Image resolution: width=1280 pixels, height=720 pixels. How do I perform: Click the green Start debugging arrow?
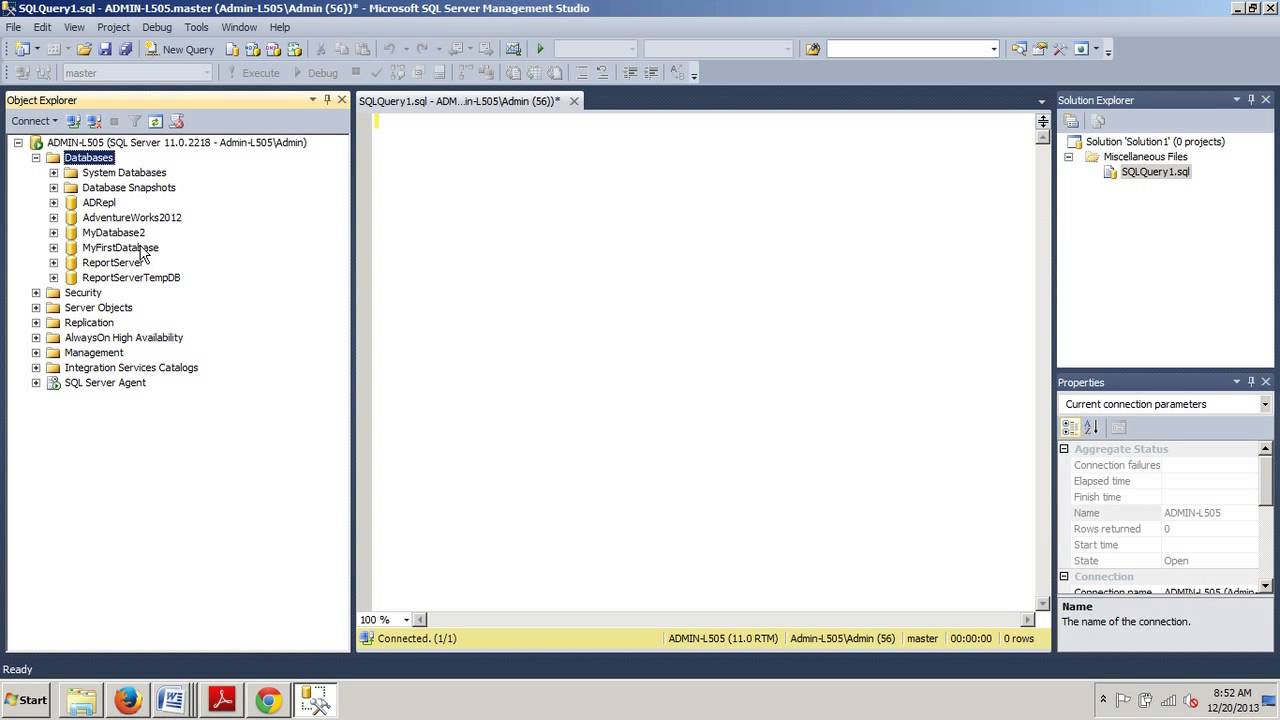[540, 49]
